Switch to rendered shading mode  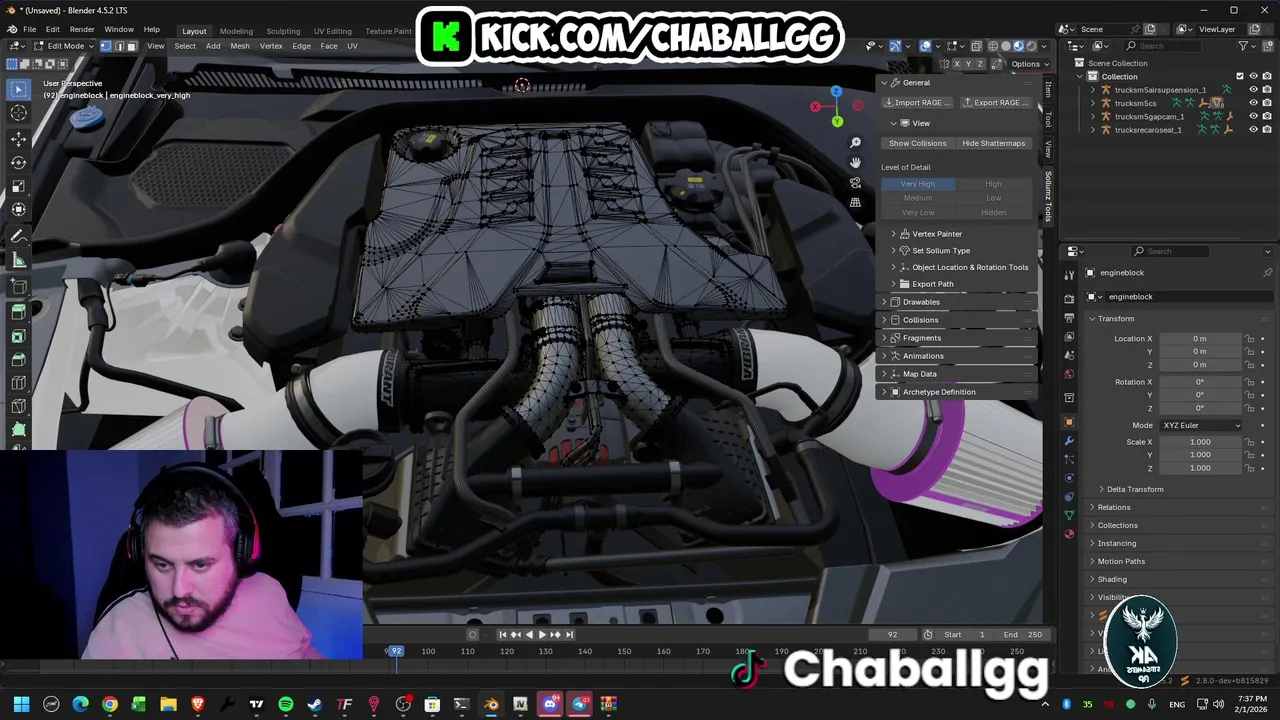point(1031,46)
